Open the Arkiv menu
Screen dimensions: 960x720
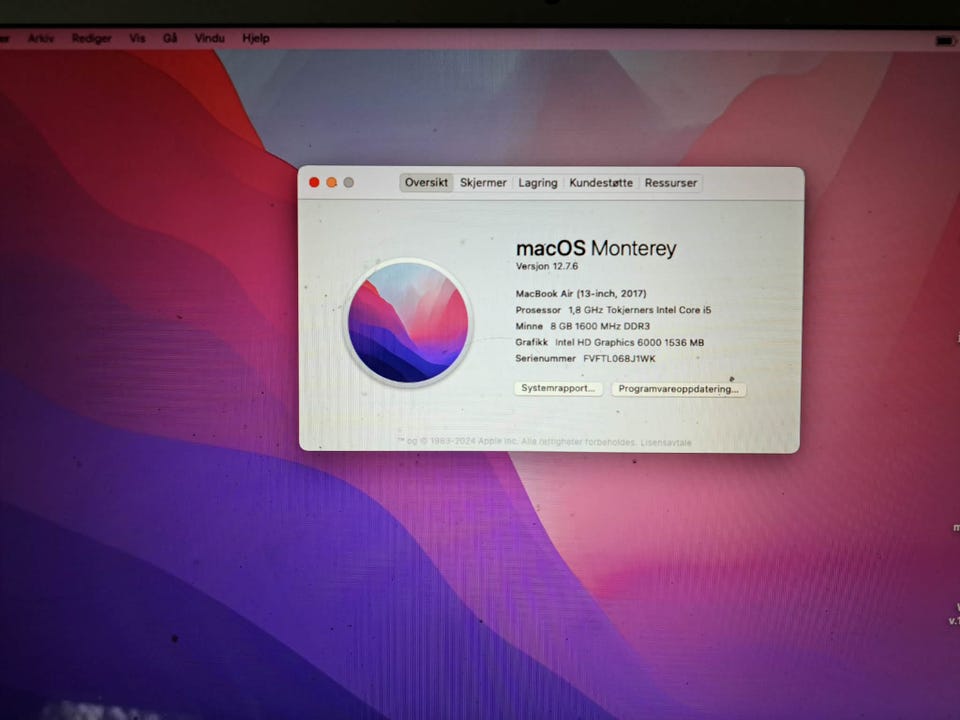coord(40,38)
